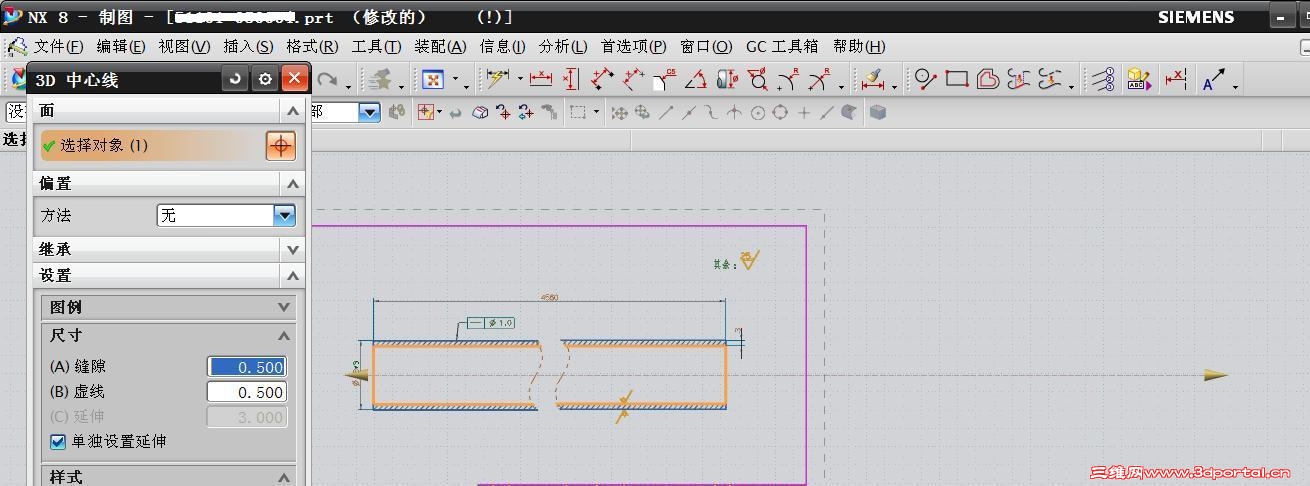Image resolution: width=1310 pixels, height=486 pixels.
Task: Open the 分析(L) menu
Action: click(x=563, y=46)
